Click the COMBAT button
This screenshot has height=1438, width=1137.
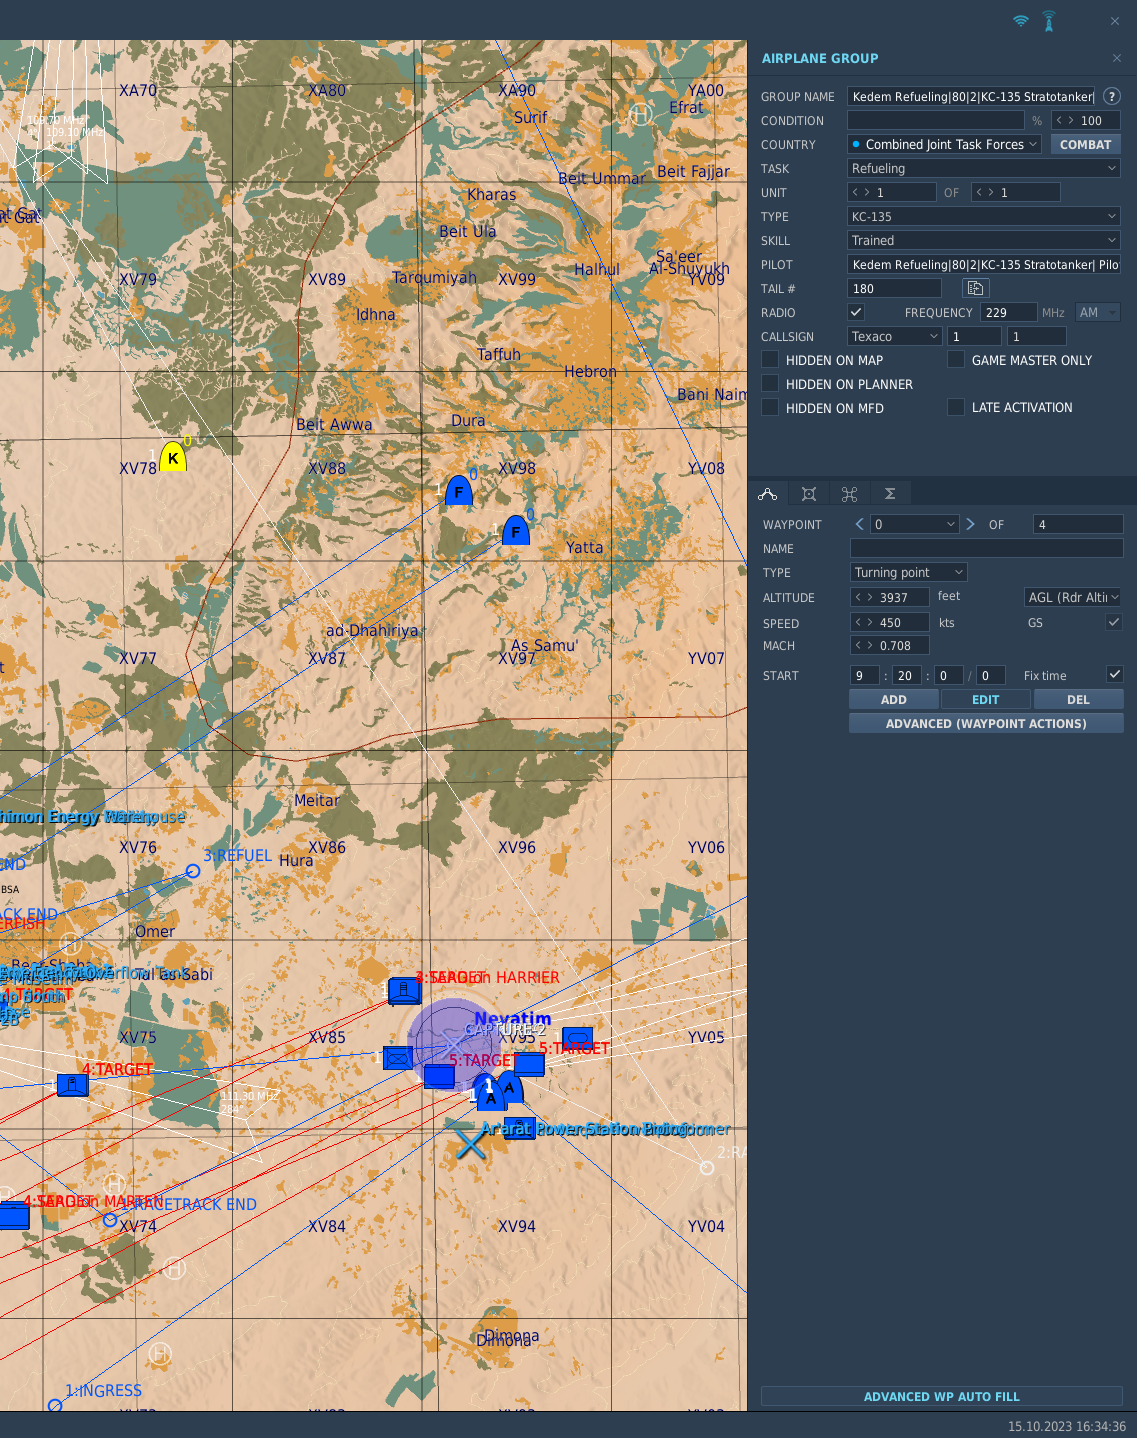tap(1085, 143)
